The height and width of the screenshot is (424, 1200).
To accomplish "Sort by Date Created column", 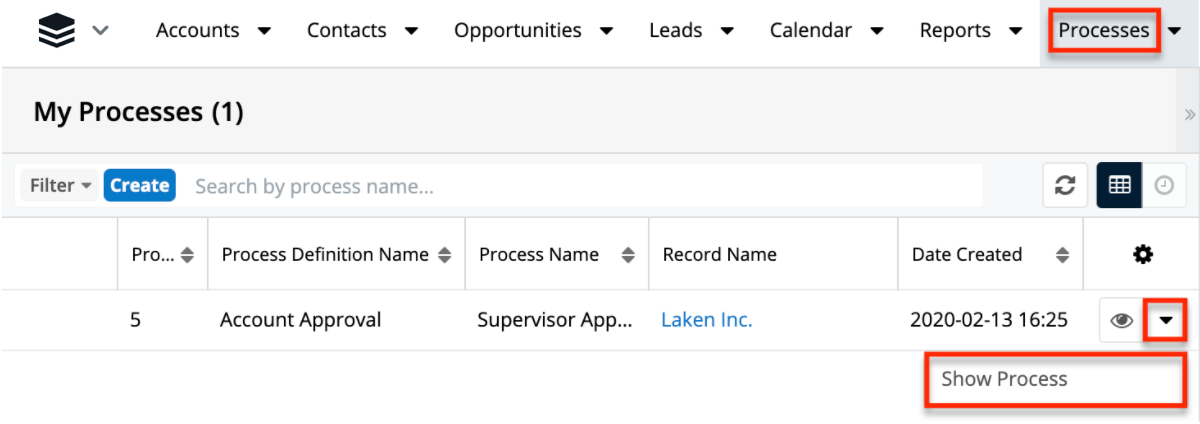I will point(1062,255).
